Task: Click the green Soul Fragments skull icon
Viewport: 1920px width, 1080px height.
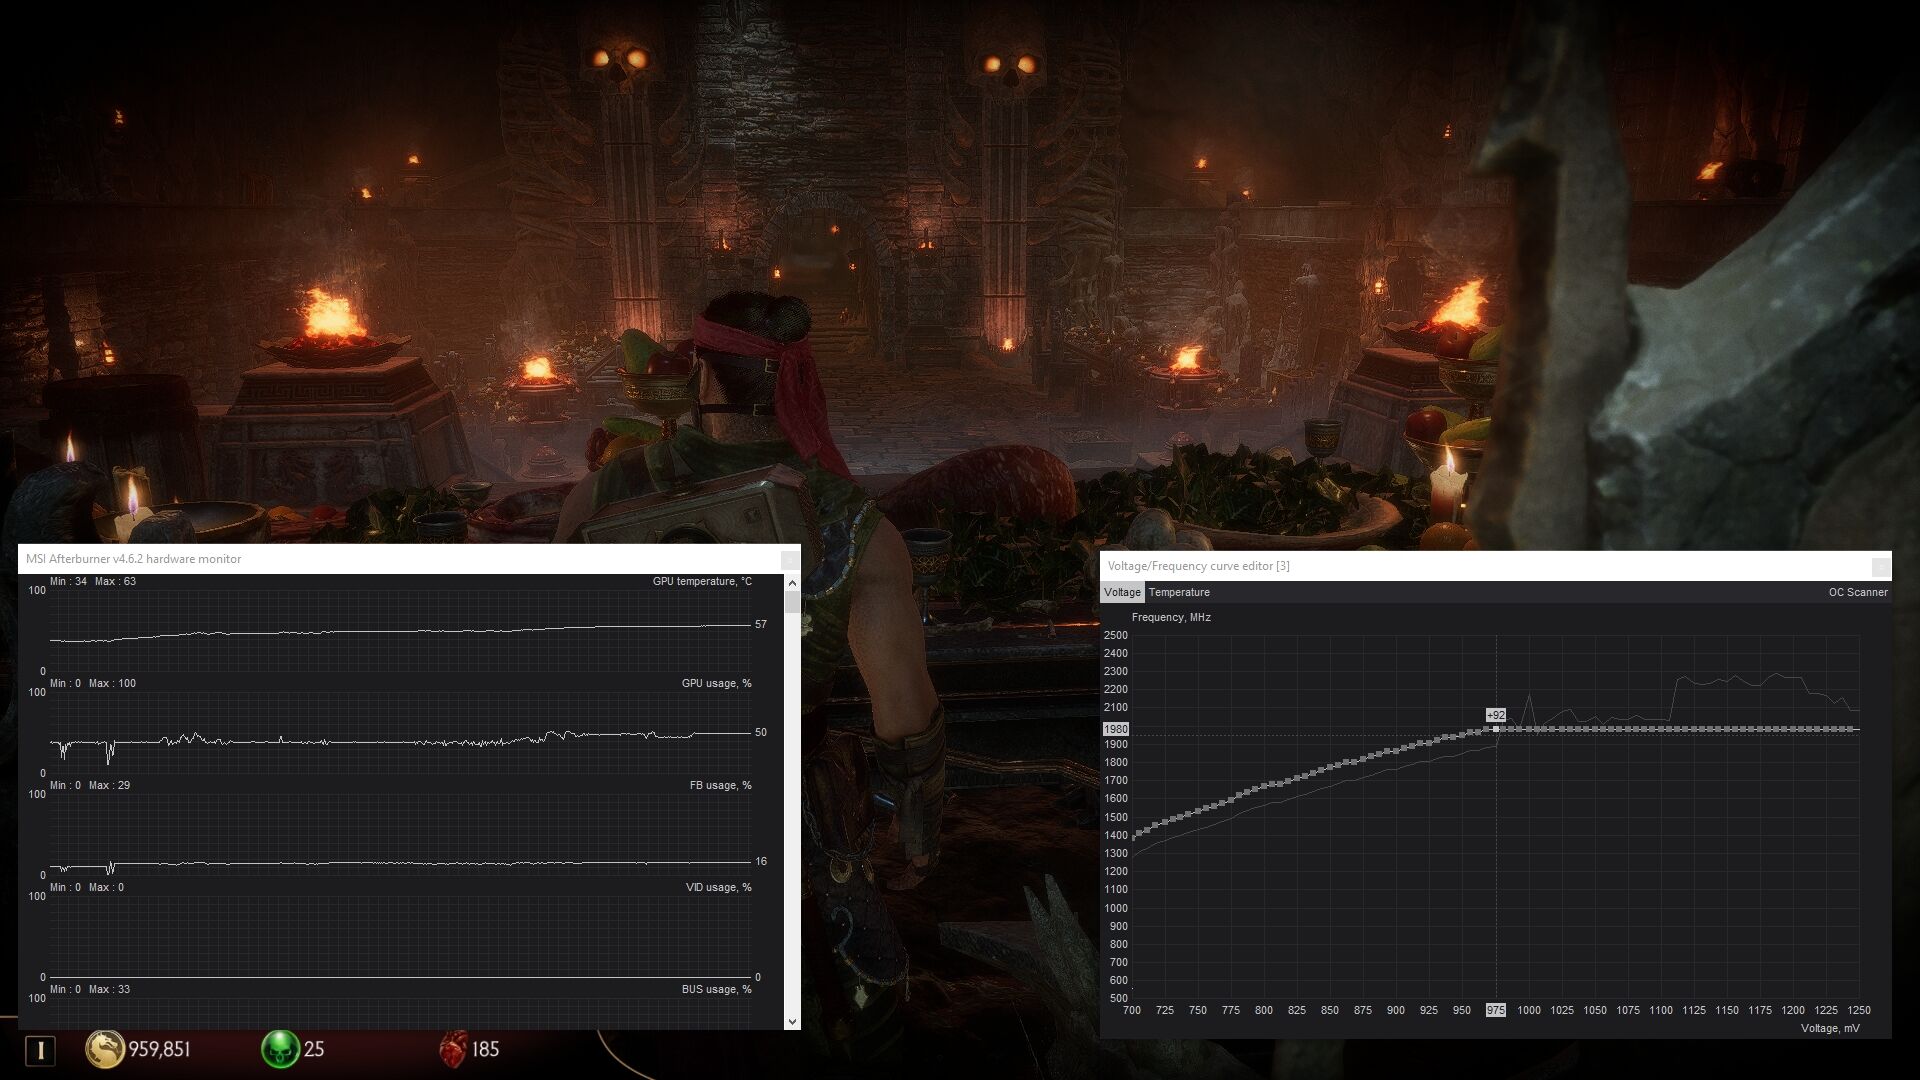Action: [x=280, y=1048]
